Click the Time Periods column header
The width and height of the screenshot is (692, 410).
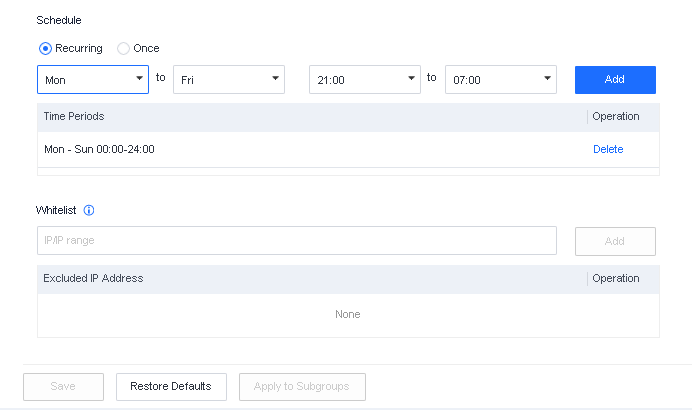click(x=74, y=116)
